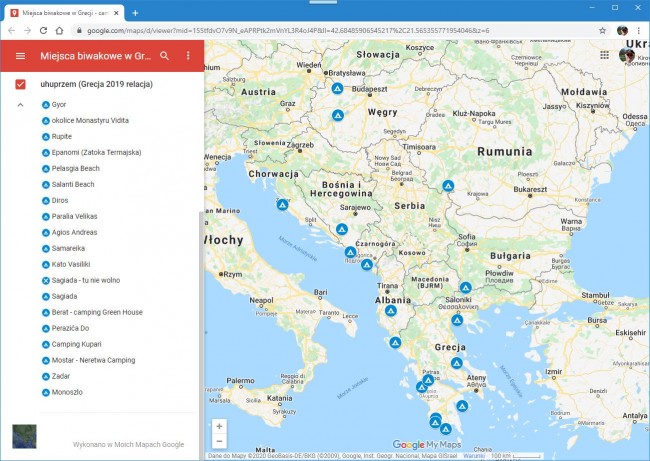The width and height of the screenshot is (650, 461).
Task: Click the satellite base map thumbnail
Action: 24,436
